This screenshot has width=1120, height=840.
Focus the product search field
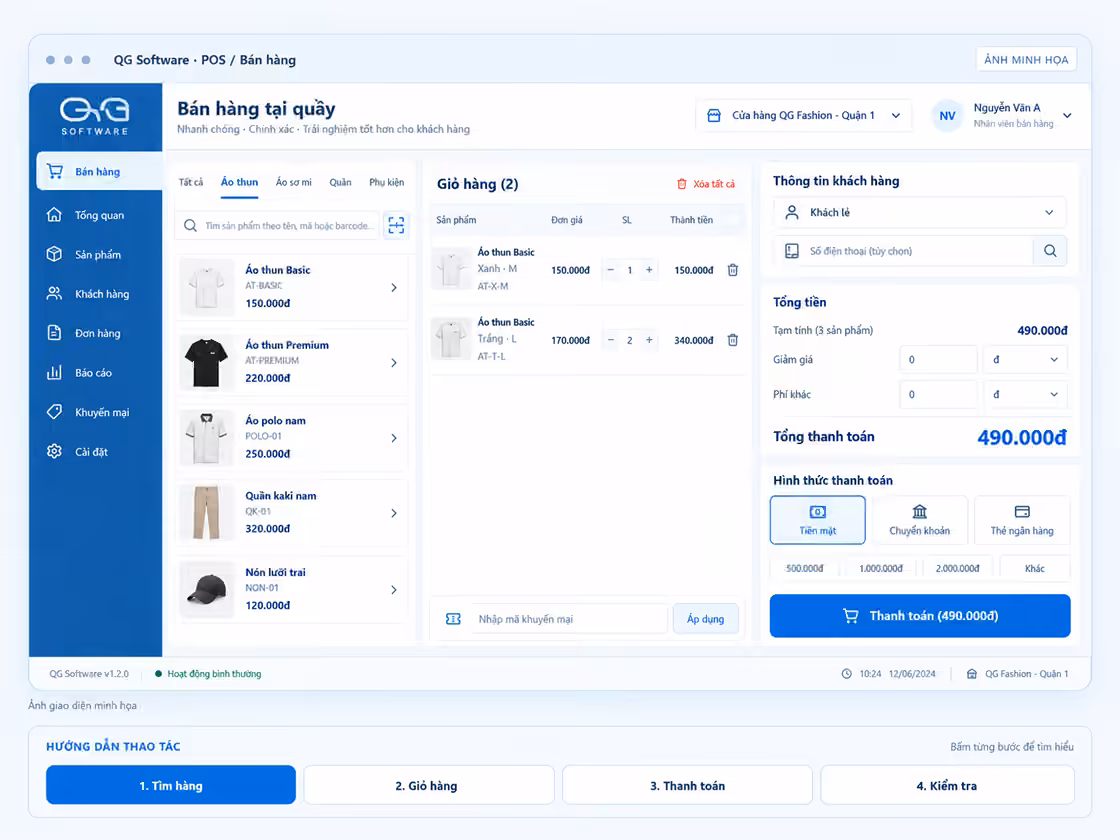277,226
